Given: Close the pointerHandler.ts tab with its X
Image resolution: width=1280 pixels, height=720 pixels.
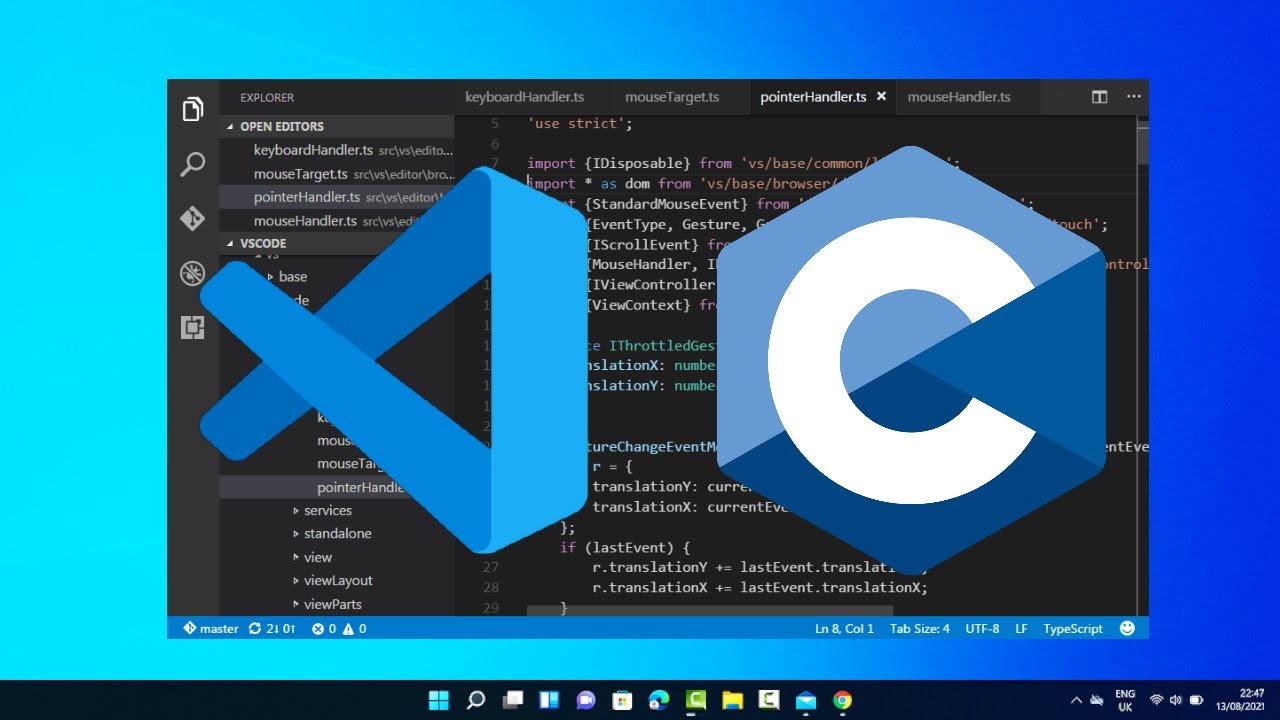Looking at the screenshot, I should click(x=881, y=97).
